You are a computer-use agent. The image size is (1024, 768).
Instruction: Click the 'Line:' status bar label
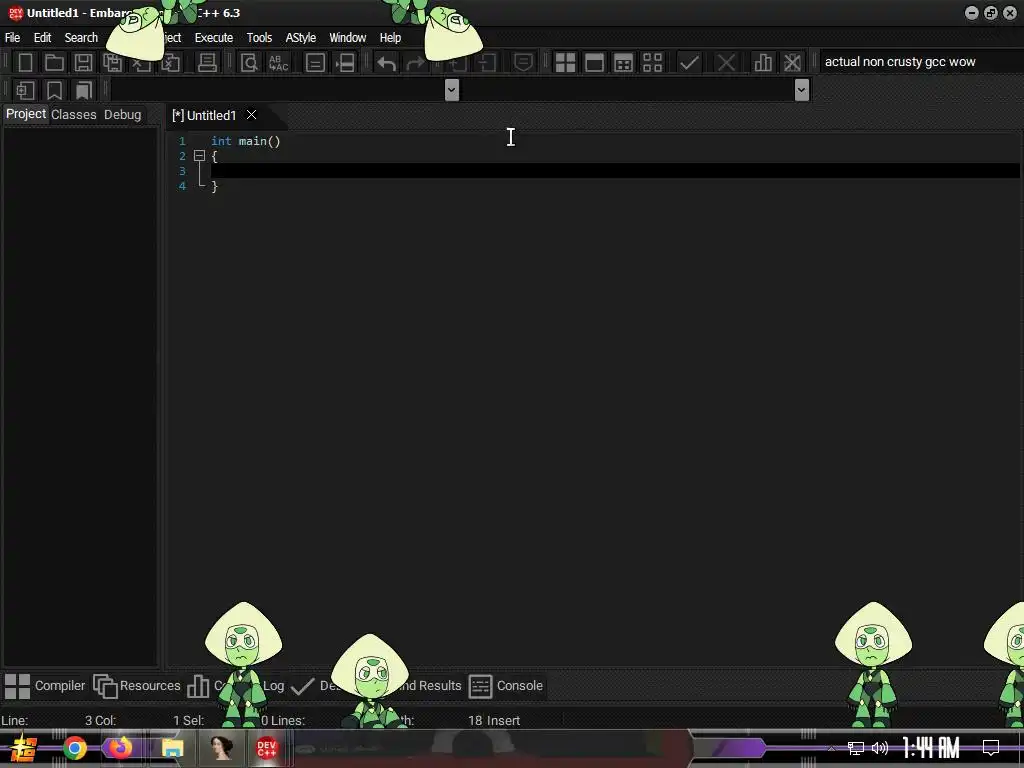[14, 721]
